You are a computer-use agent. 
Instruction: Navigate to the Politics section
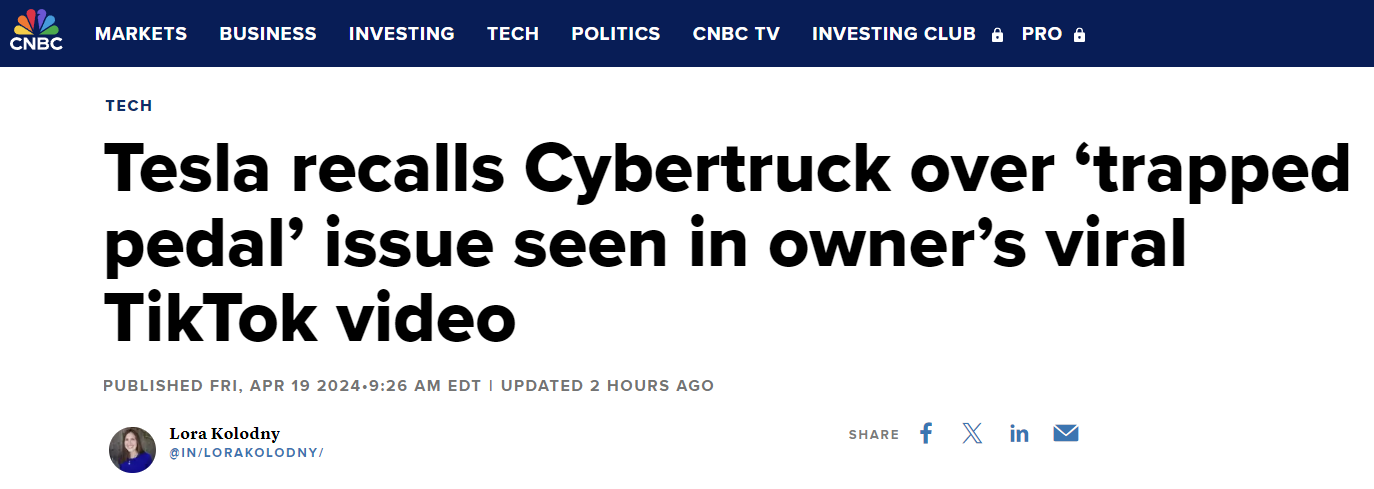click(616, 34)
